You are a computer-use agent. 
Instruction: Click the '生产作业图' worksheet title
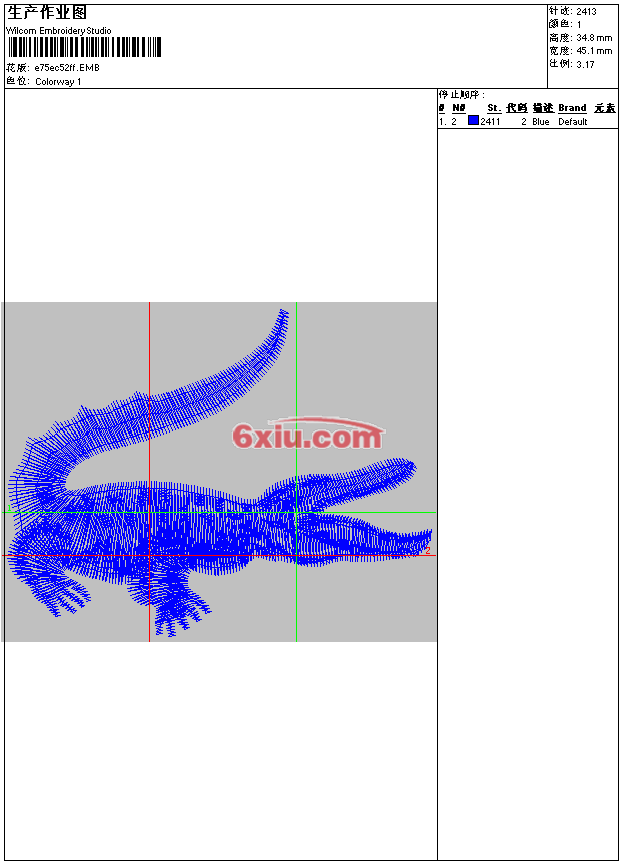(x=47, y=13)
